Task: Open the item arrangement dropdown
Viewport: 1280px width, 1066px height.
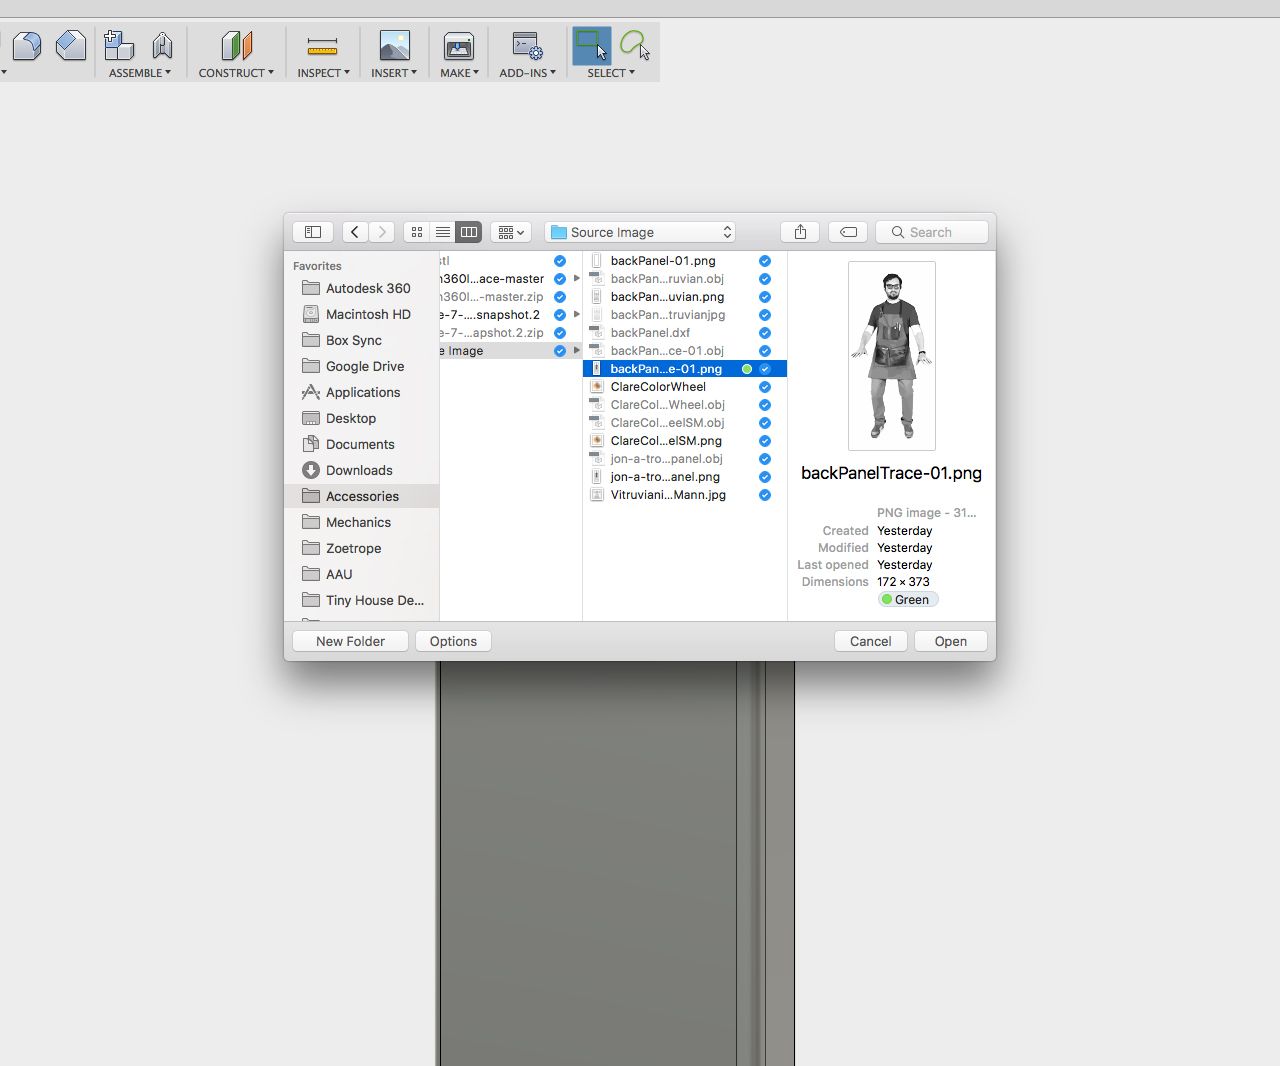Action: point(511,232)
